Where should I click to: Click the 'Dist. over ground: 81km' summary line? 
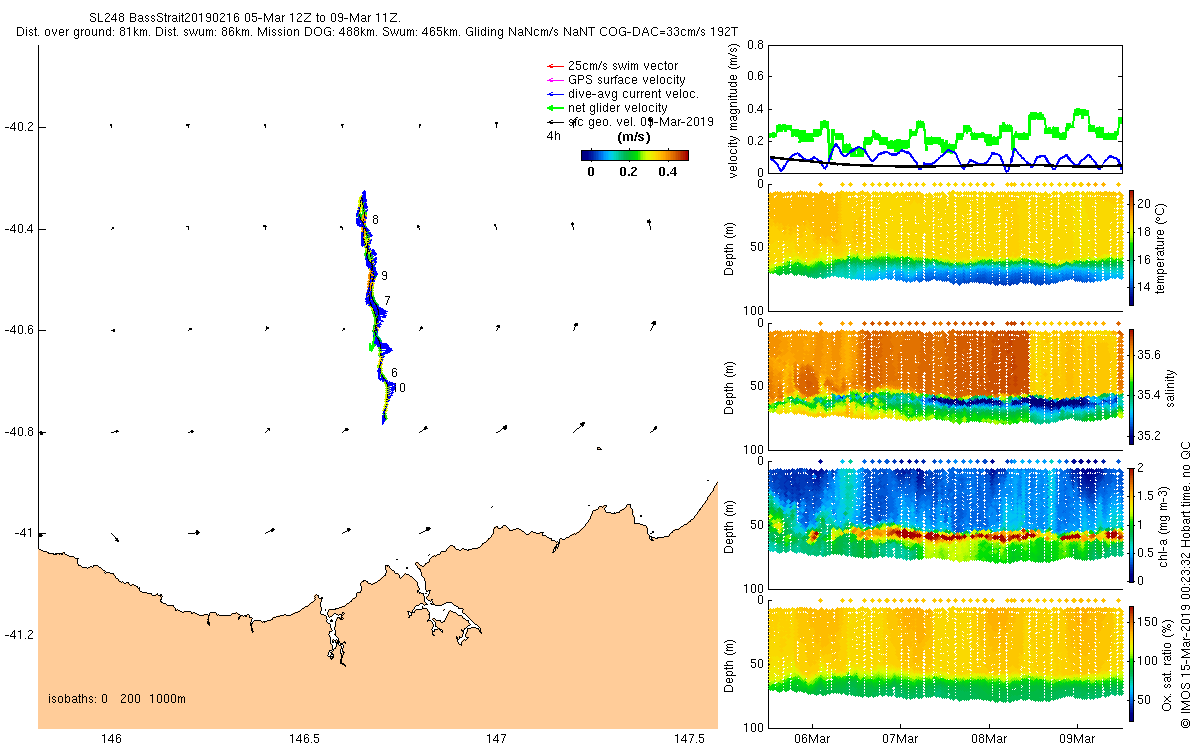(377, 32)
